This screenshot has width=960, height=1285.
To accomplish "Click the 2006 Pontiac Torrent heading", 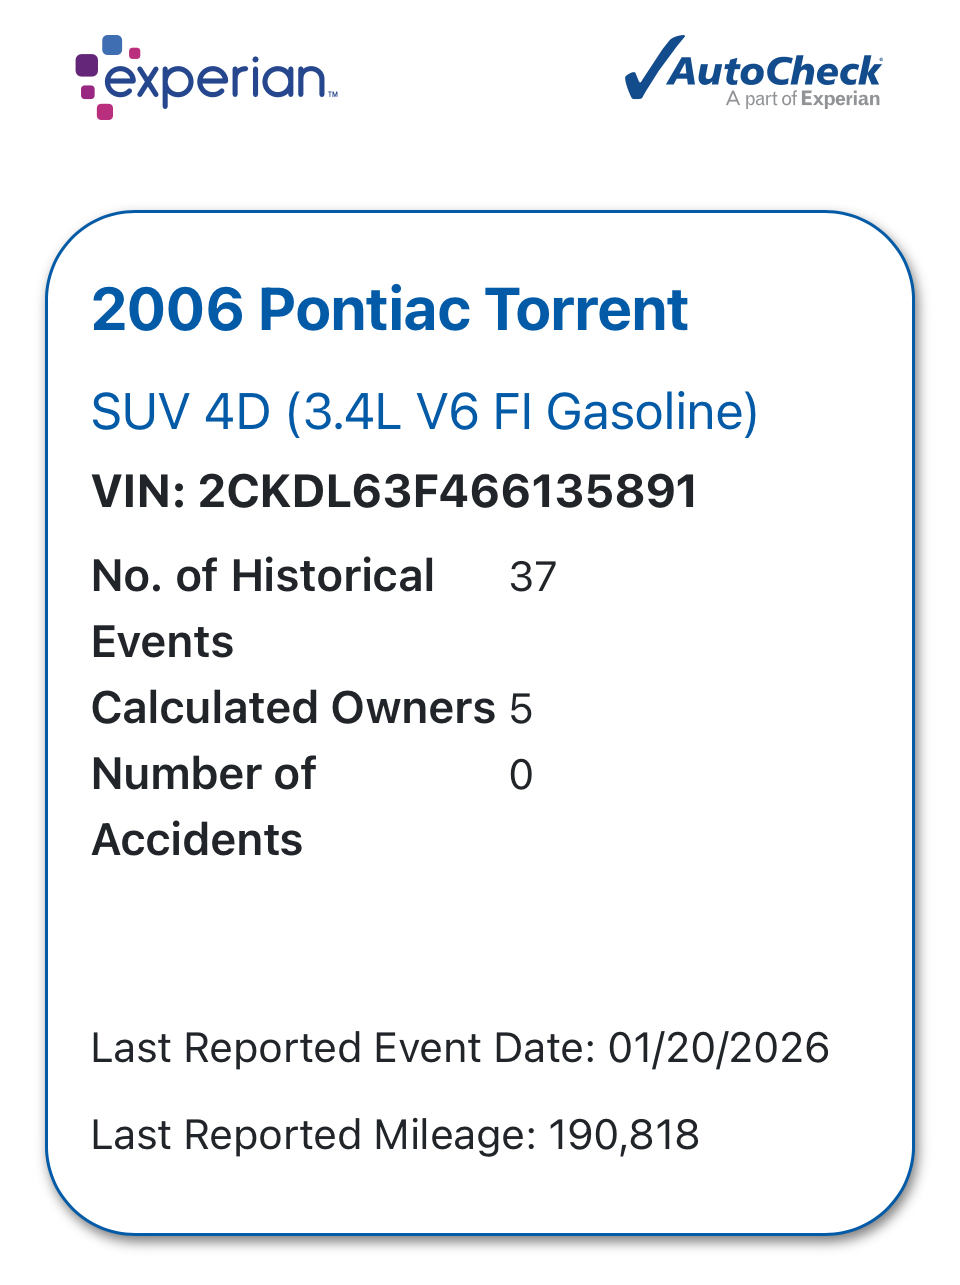I will pos(389,309).
